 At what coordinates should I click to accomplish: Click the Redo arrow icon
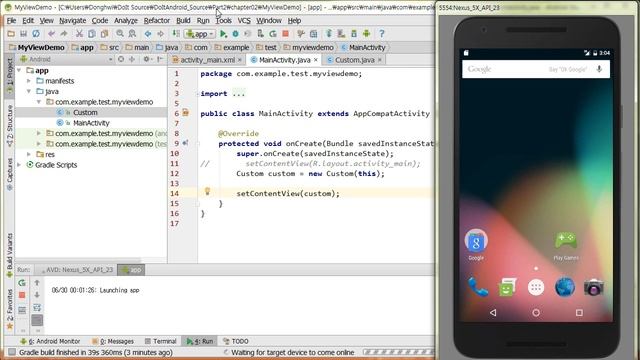pyautogui.click(x=64, y=34)
